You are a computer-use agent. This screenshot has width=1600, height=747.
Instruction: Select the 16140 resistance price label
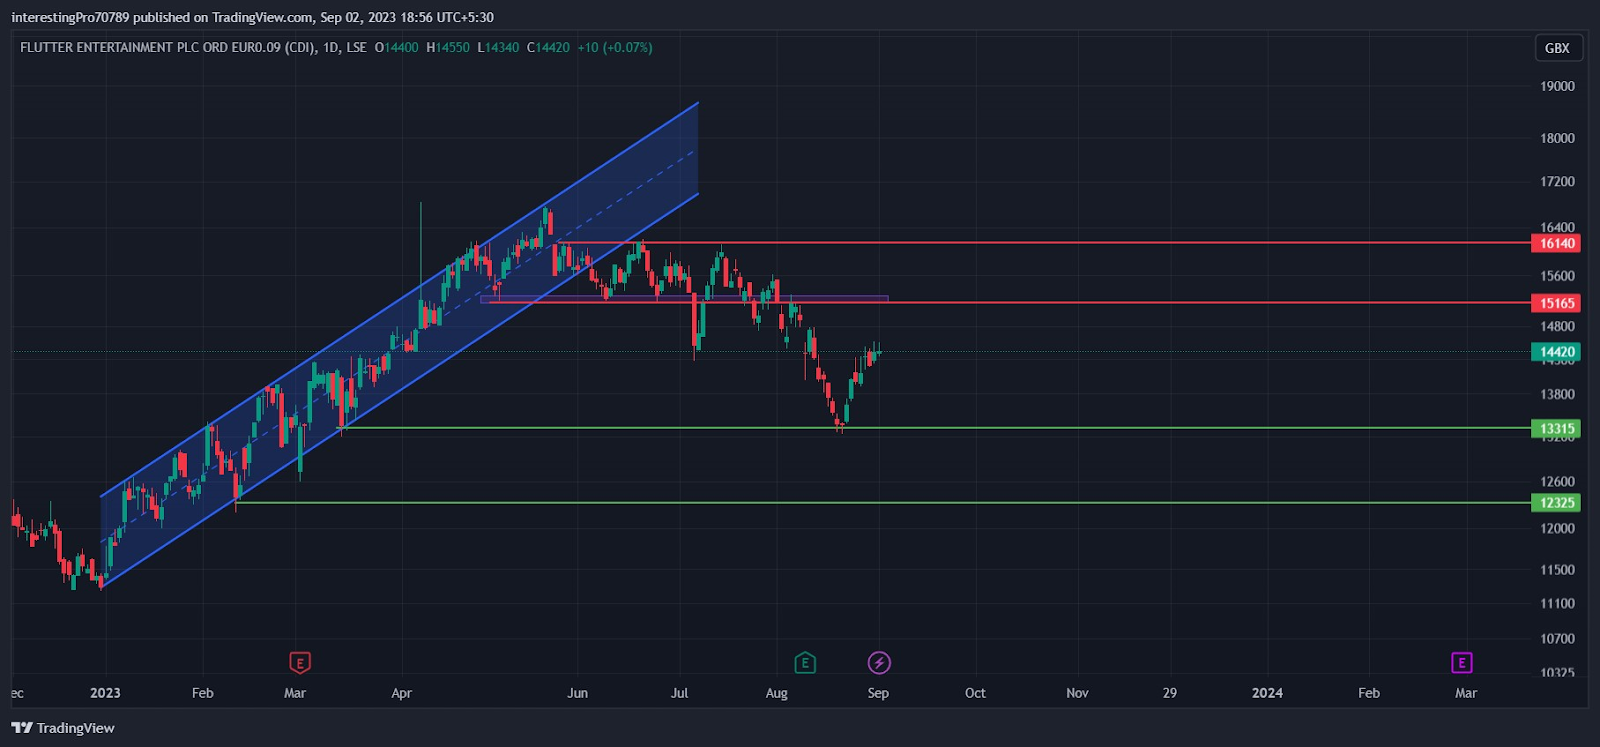[x=1556, y=243]
